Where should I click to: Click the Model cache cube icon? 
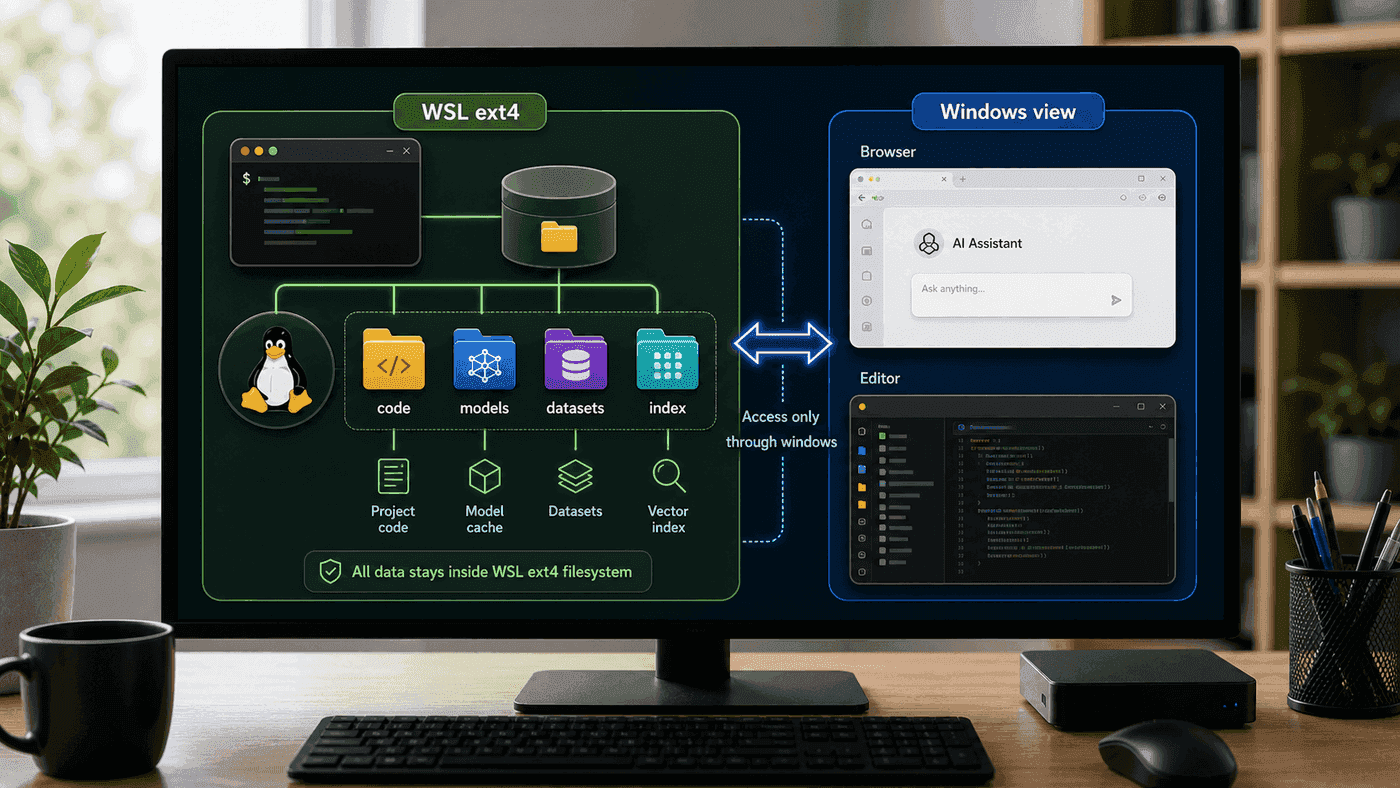point(484,476)
